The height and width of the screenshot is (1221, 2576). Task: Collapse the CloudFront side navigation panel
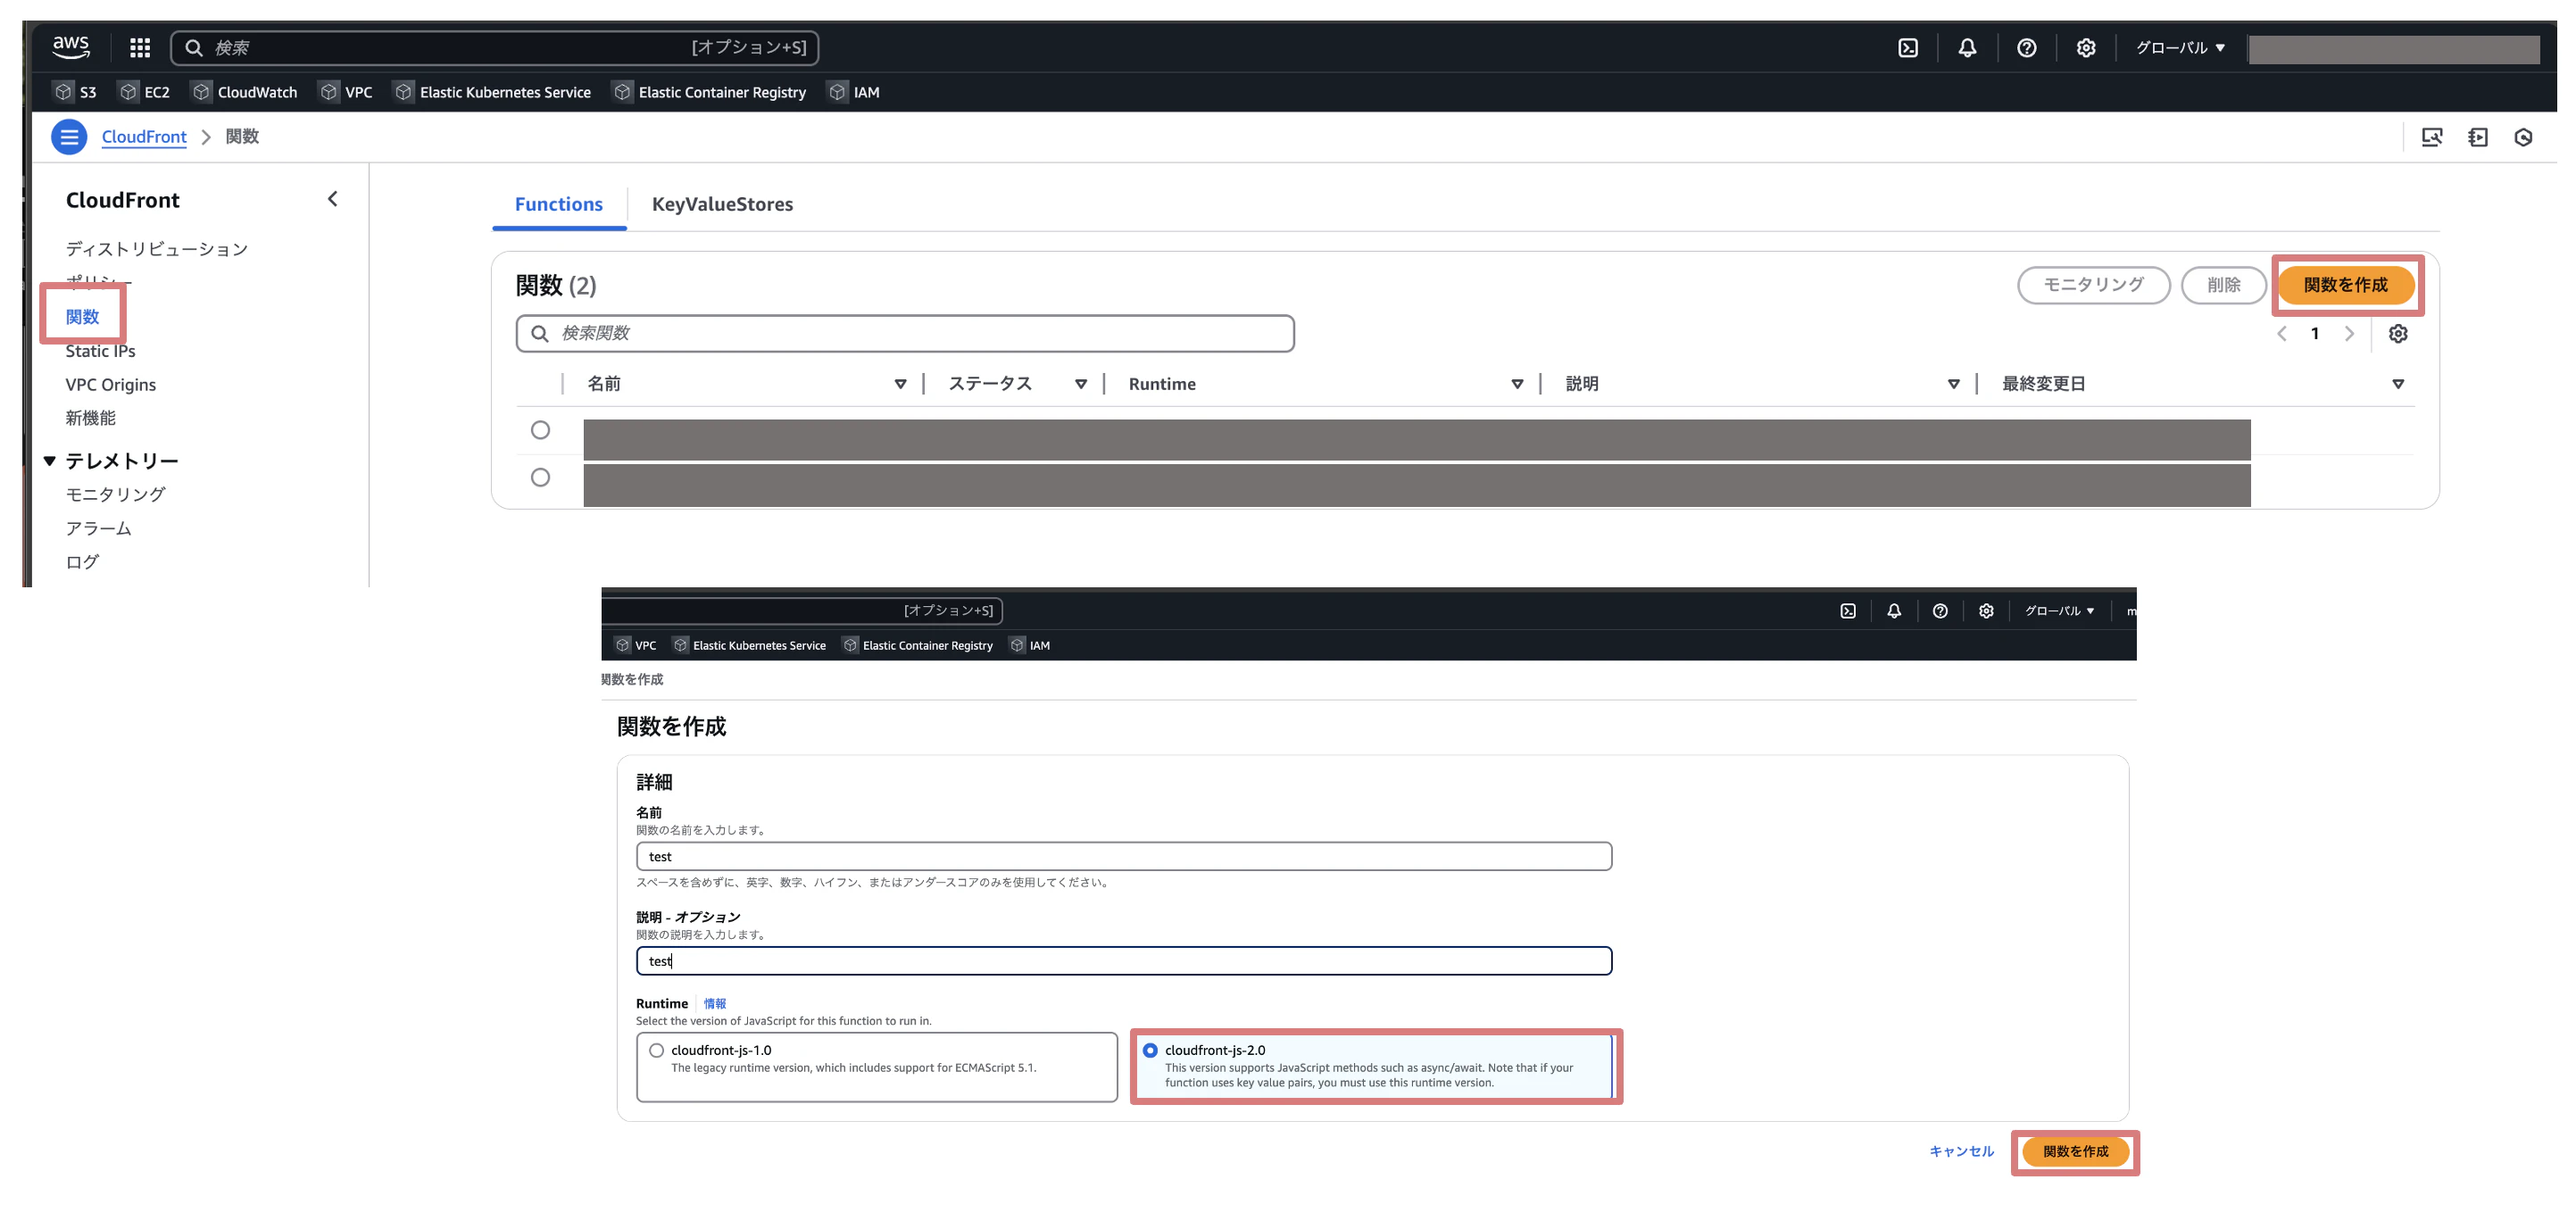(333, 199)
